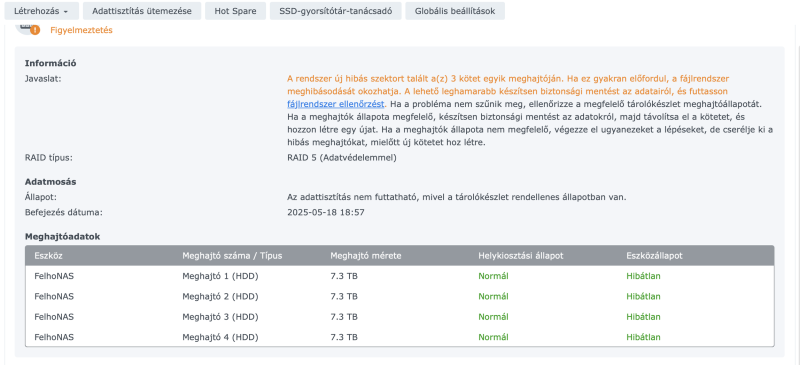Click the Normál status of Meghajtó 1
Screen dimensions: 800x365
(x=493, y=276)
